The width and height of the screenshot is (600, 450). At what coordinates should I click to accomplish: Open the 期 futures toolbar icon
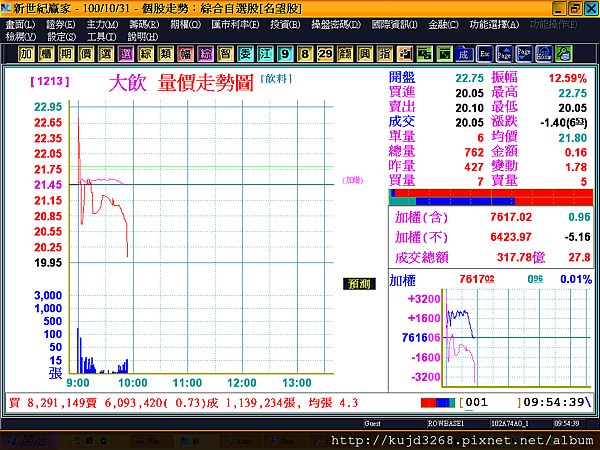tap(66, 54)
